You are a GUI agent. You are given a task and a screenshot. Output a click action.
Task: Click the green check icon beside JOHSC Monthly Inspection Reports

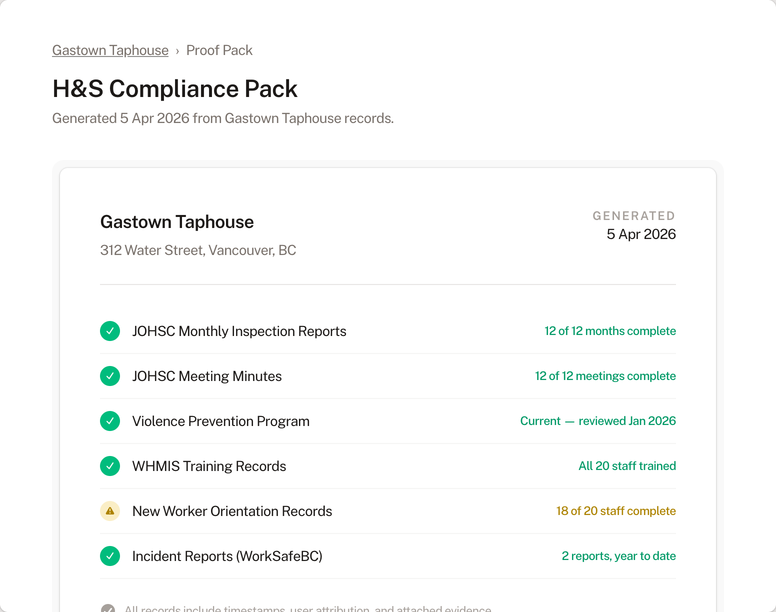click(110, 331)
